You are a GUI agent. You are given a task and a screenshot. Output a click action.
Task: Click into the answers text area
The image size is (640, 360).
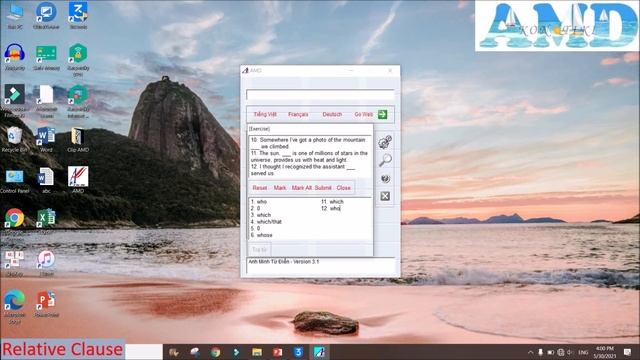coord(310,218)
